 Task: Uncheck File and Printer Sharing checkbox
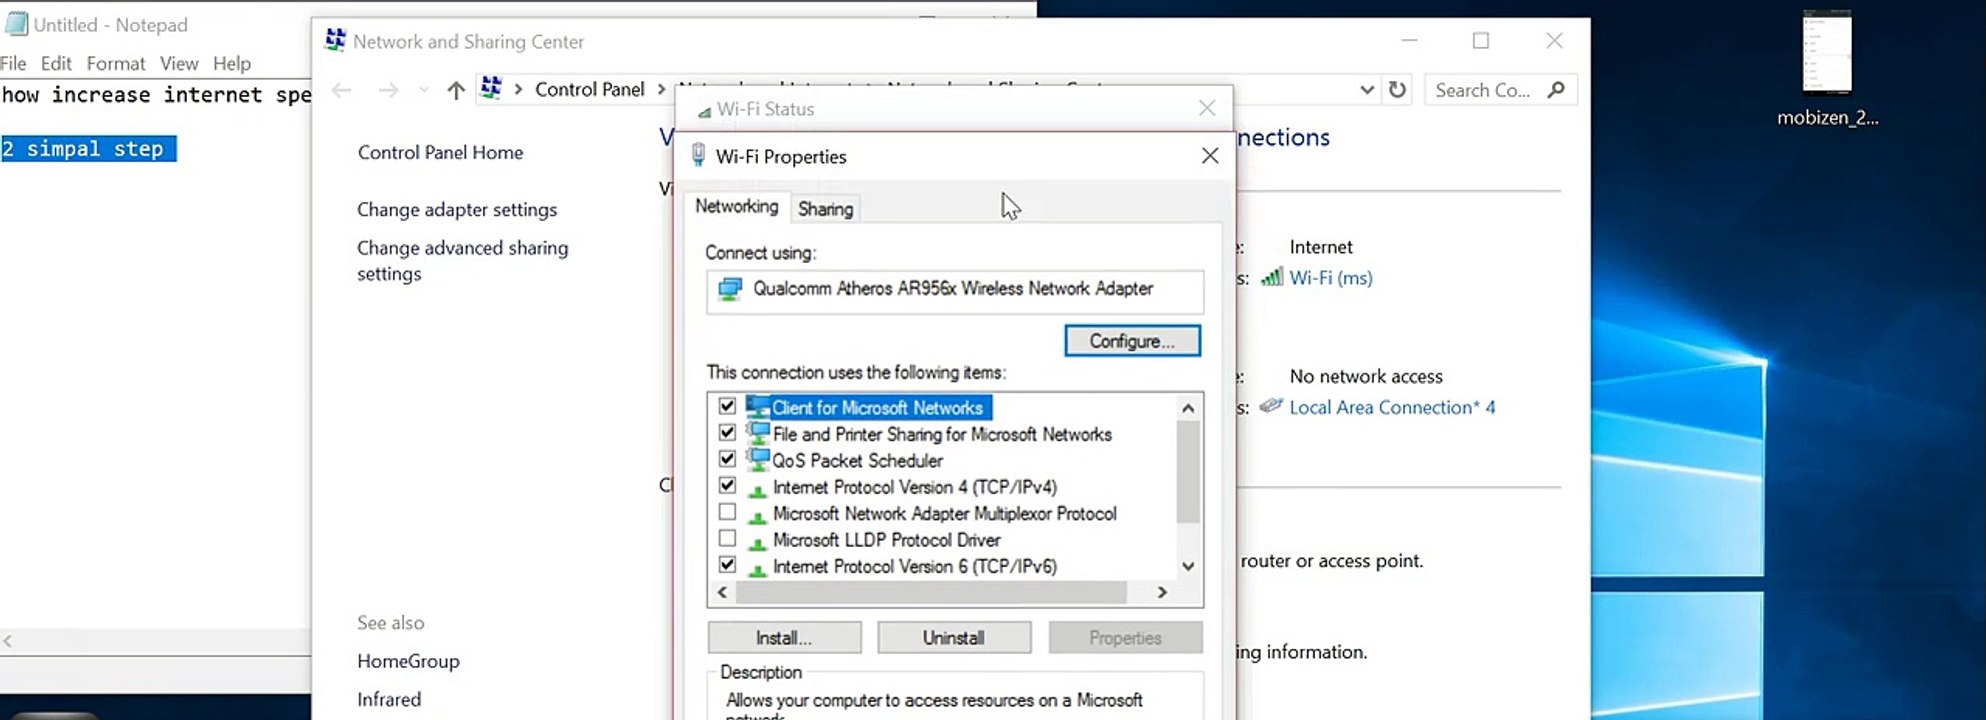727,433
